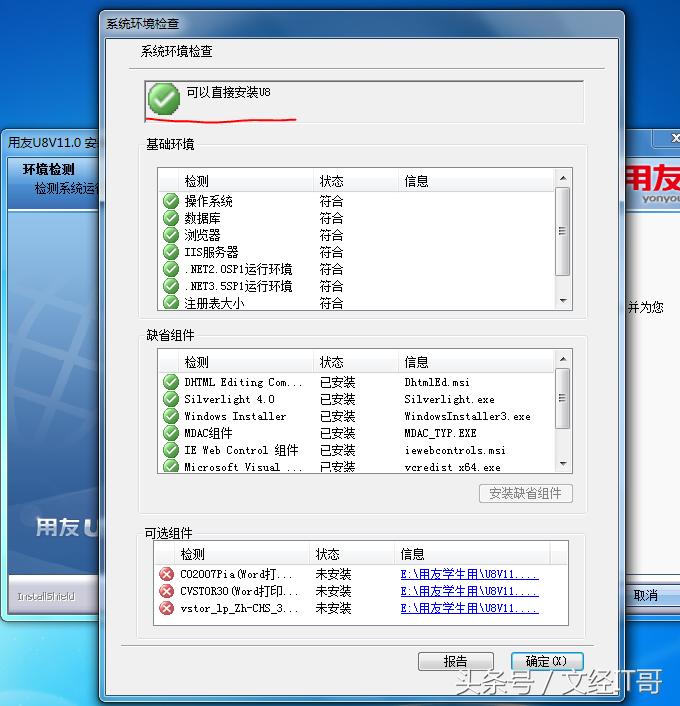Click the 安装缺省组件 button
Viewport: 680px width, 706px height.
click(x=526, y=493)
